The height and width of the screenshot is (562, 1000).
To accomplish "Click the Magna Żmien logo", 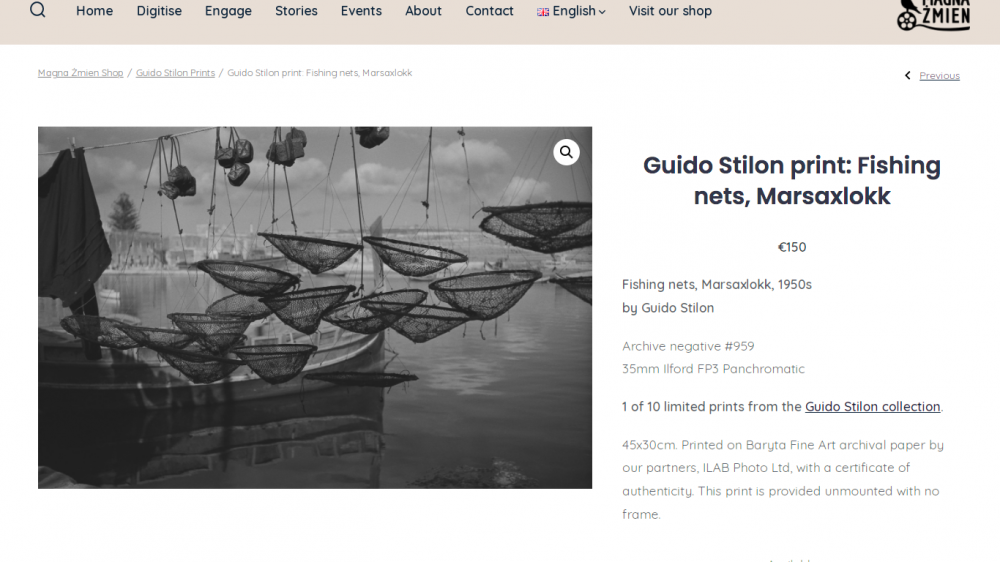I will (x=933, y=15).
